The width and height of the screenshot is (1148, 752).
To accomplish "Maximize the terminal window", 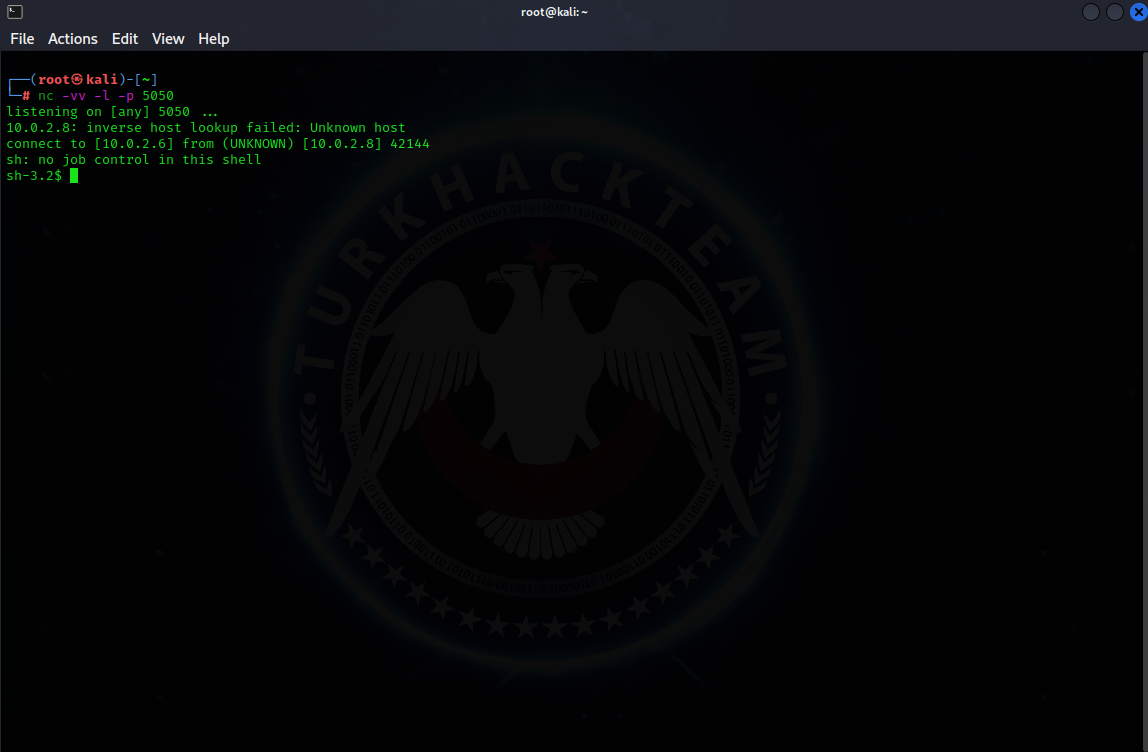I will click(x=1114, y=12).
